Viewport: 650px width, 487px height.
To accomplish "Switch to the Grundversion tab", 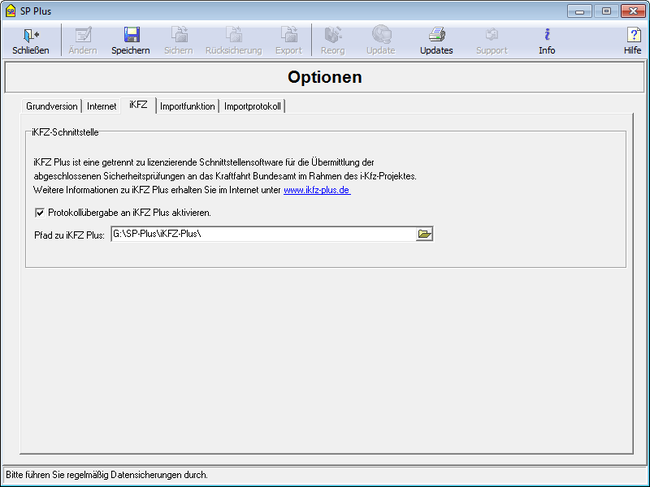I will tap(51, 106).
